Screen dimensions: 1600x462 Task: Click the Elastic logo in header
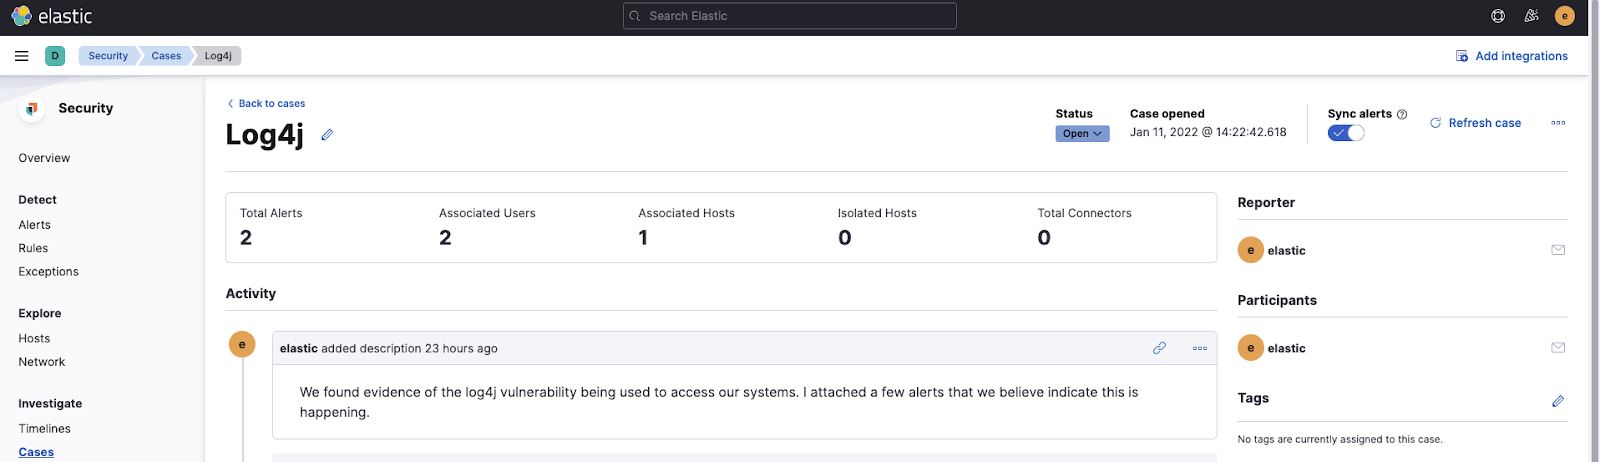tap(52, 16)
